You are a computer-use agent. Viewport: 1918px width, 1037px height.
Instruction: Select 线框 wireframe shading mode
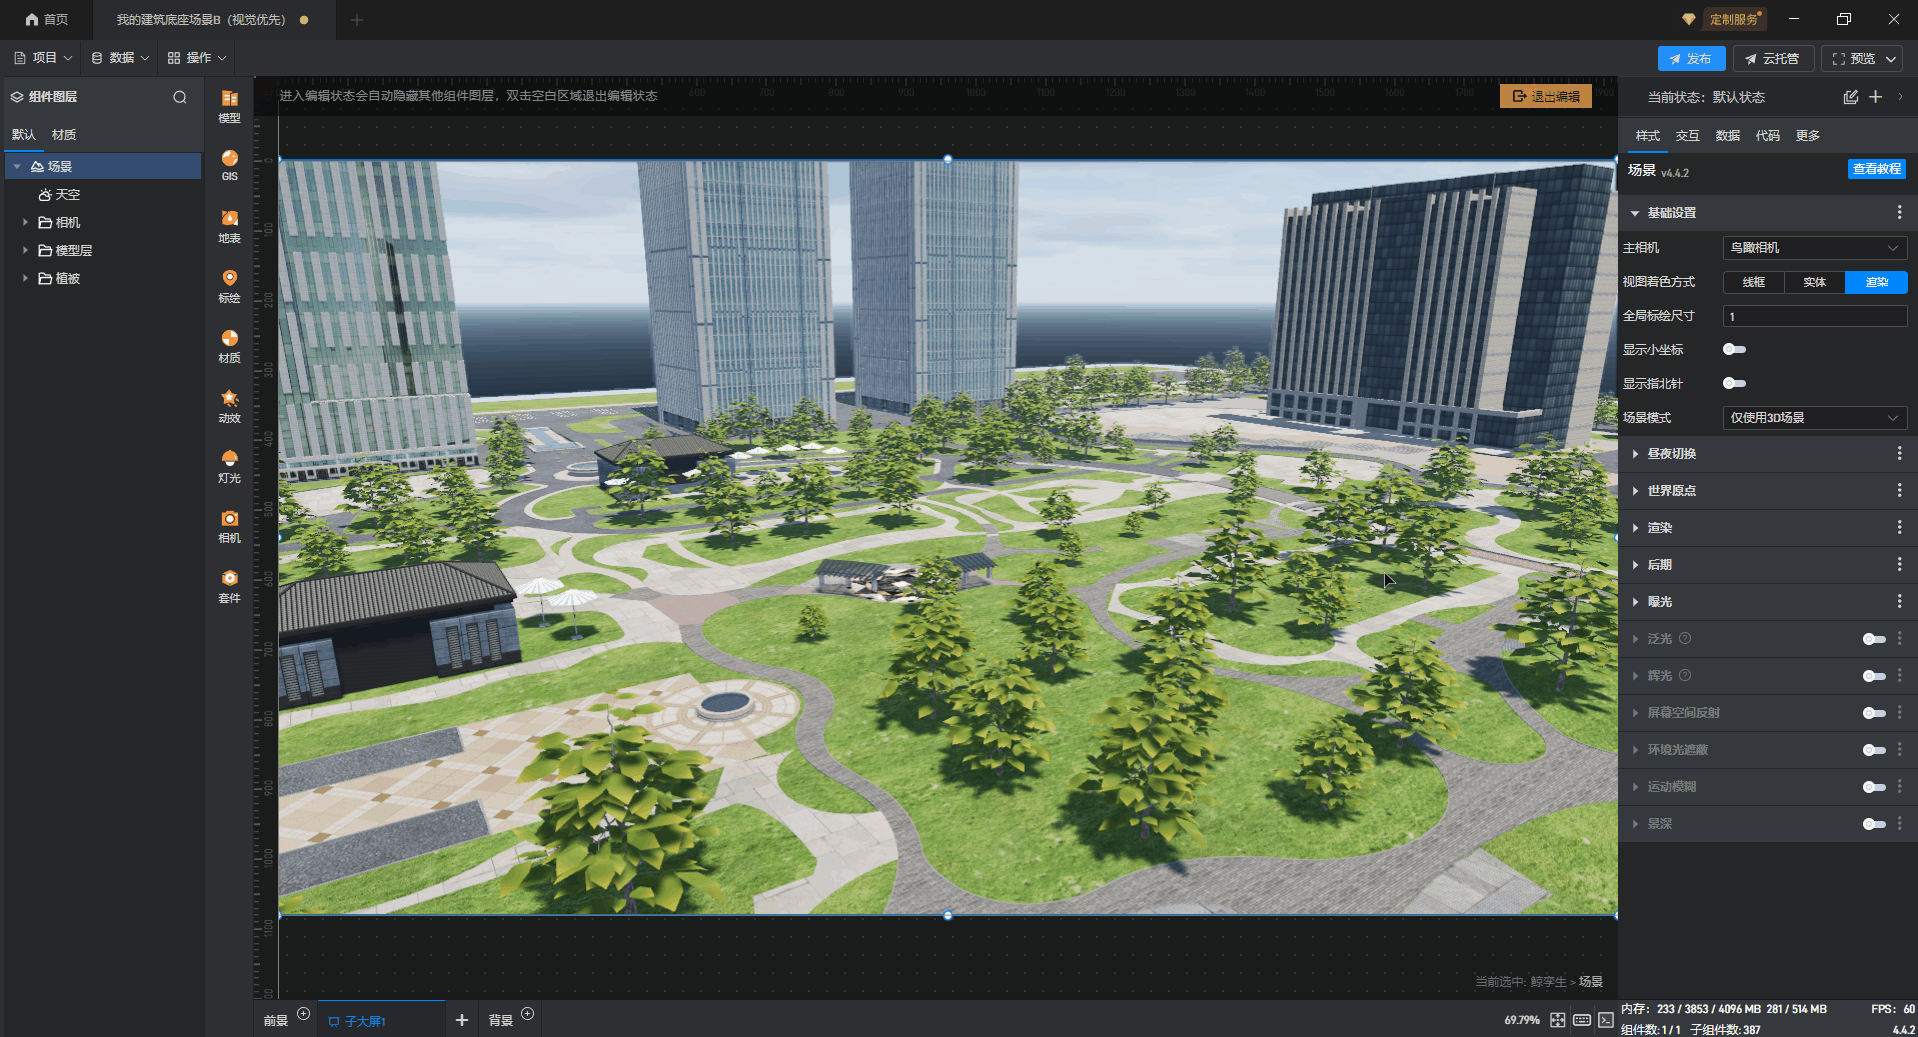[x=1753, y=282]
